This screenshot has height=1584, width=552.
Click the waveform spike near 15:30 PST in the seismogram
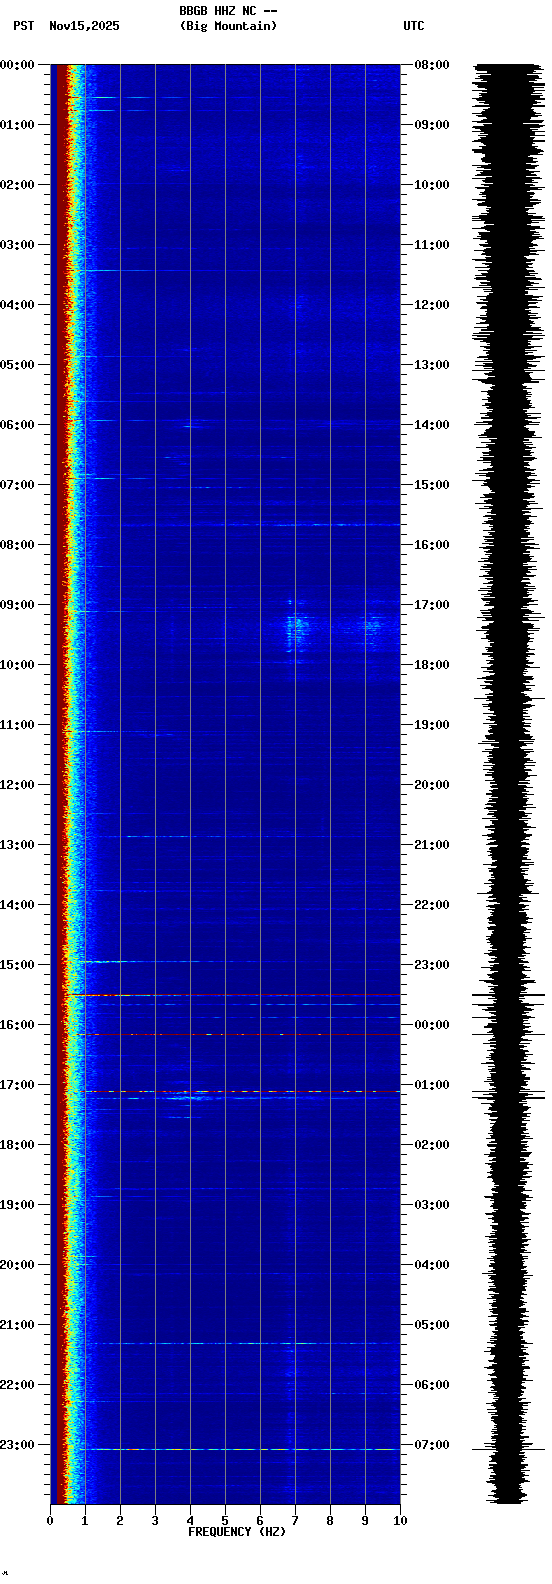pos(509,996)
